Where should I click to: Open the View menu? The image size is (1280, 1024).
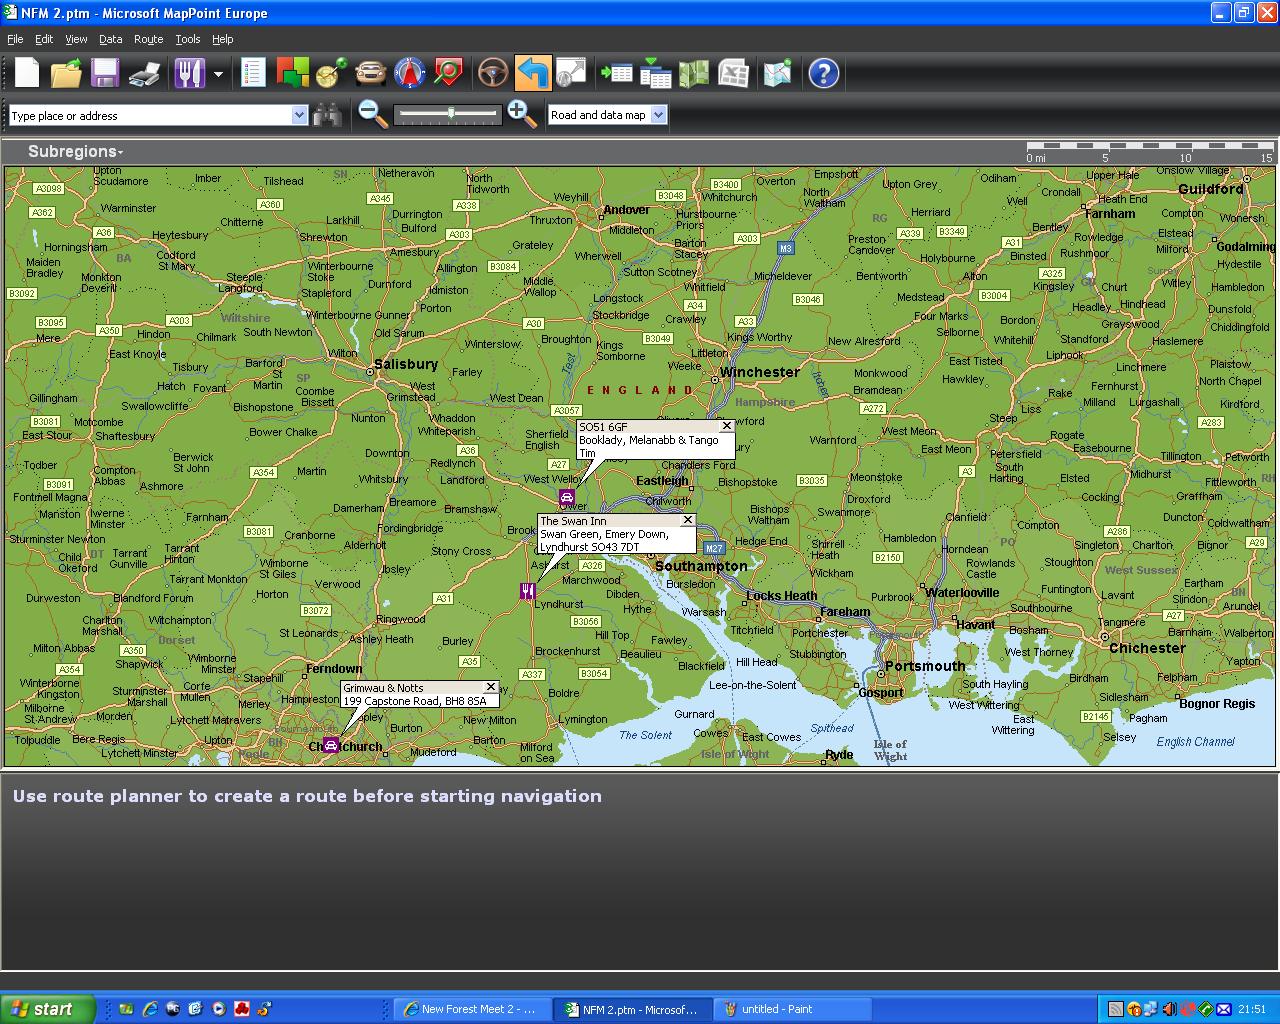click(x=76, y=39)
